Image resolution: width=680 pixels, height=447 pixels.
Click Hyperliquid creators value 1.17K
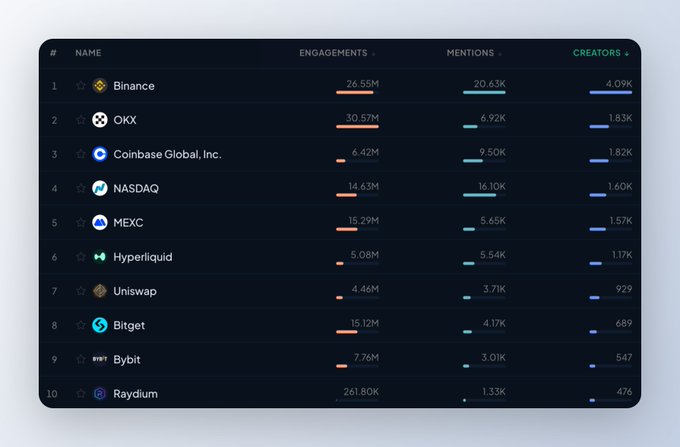point(622,255)
